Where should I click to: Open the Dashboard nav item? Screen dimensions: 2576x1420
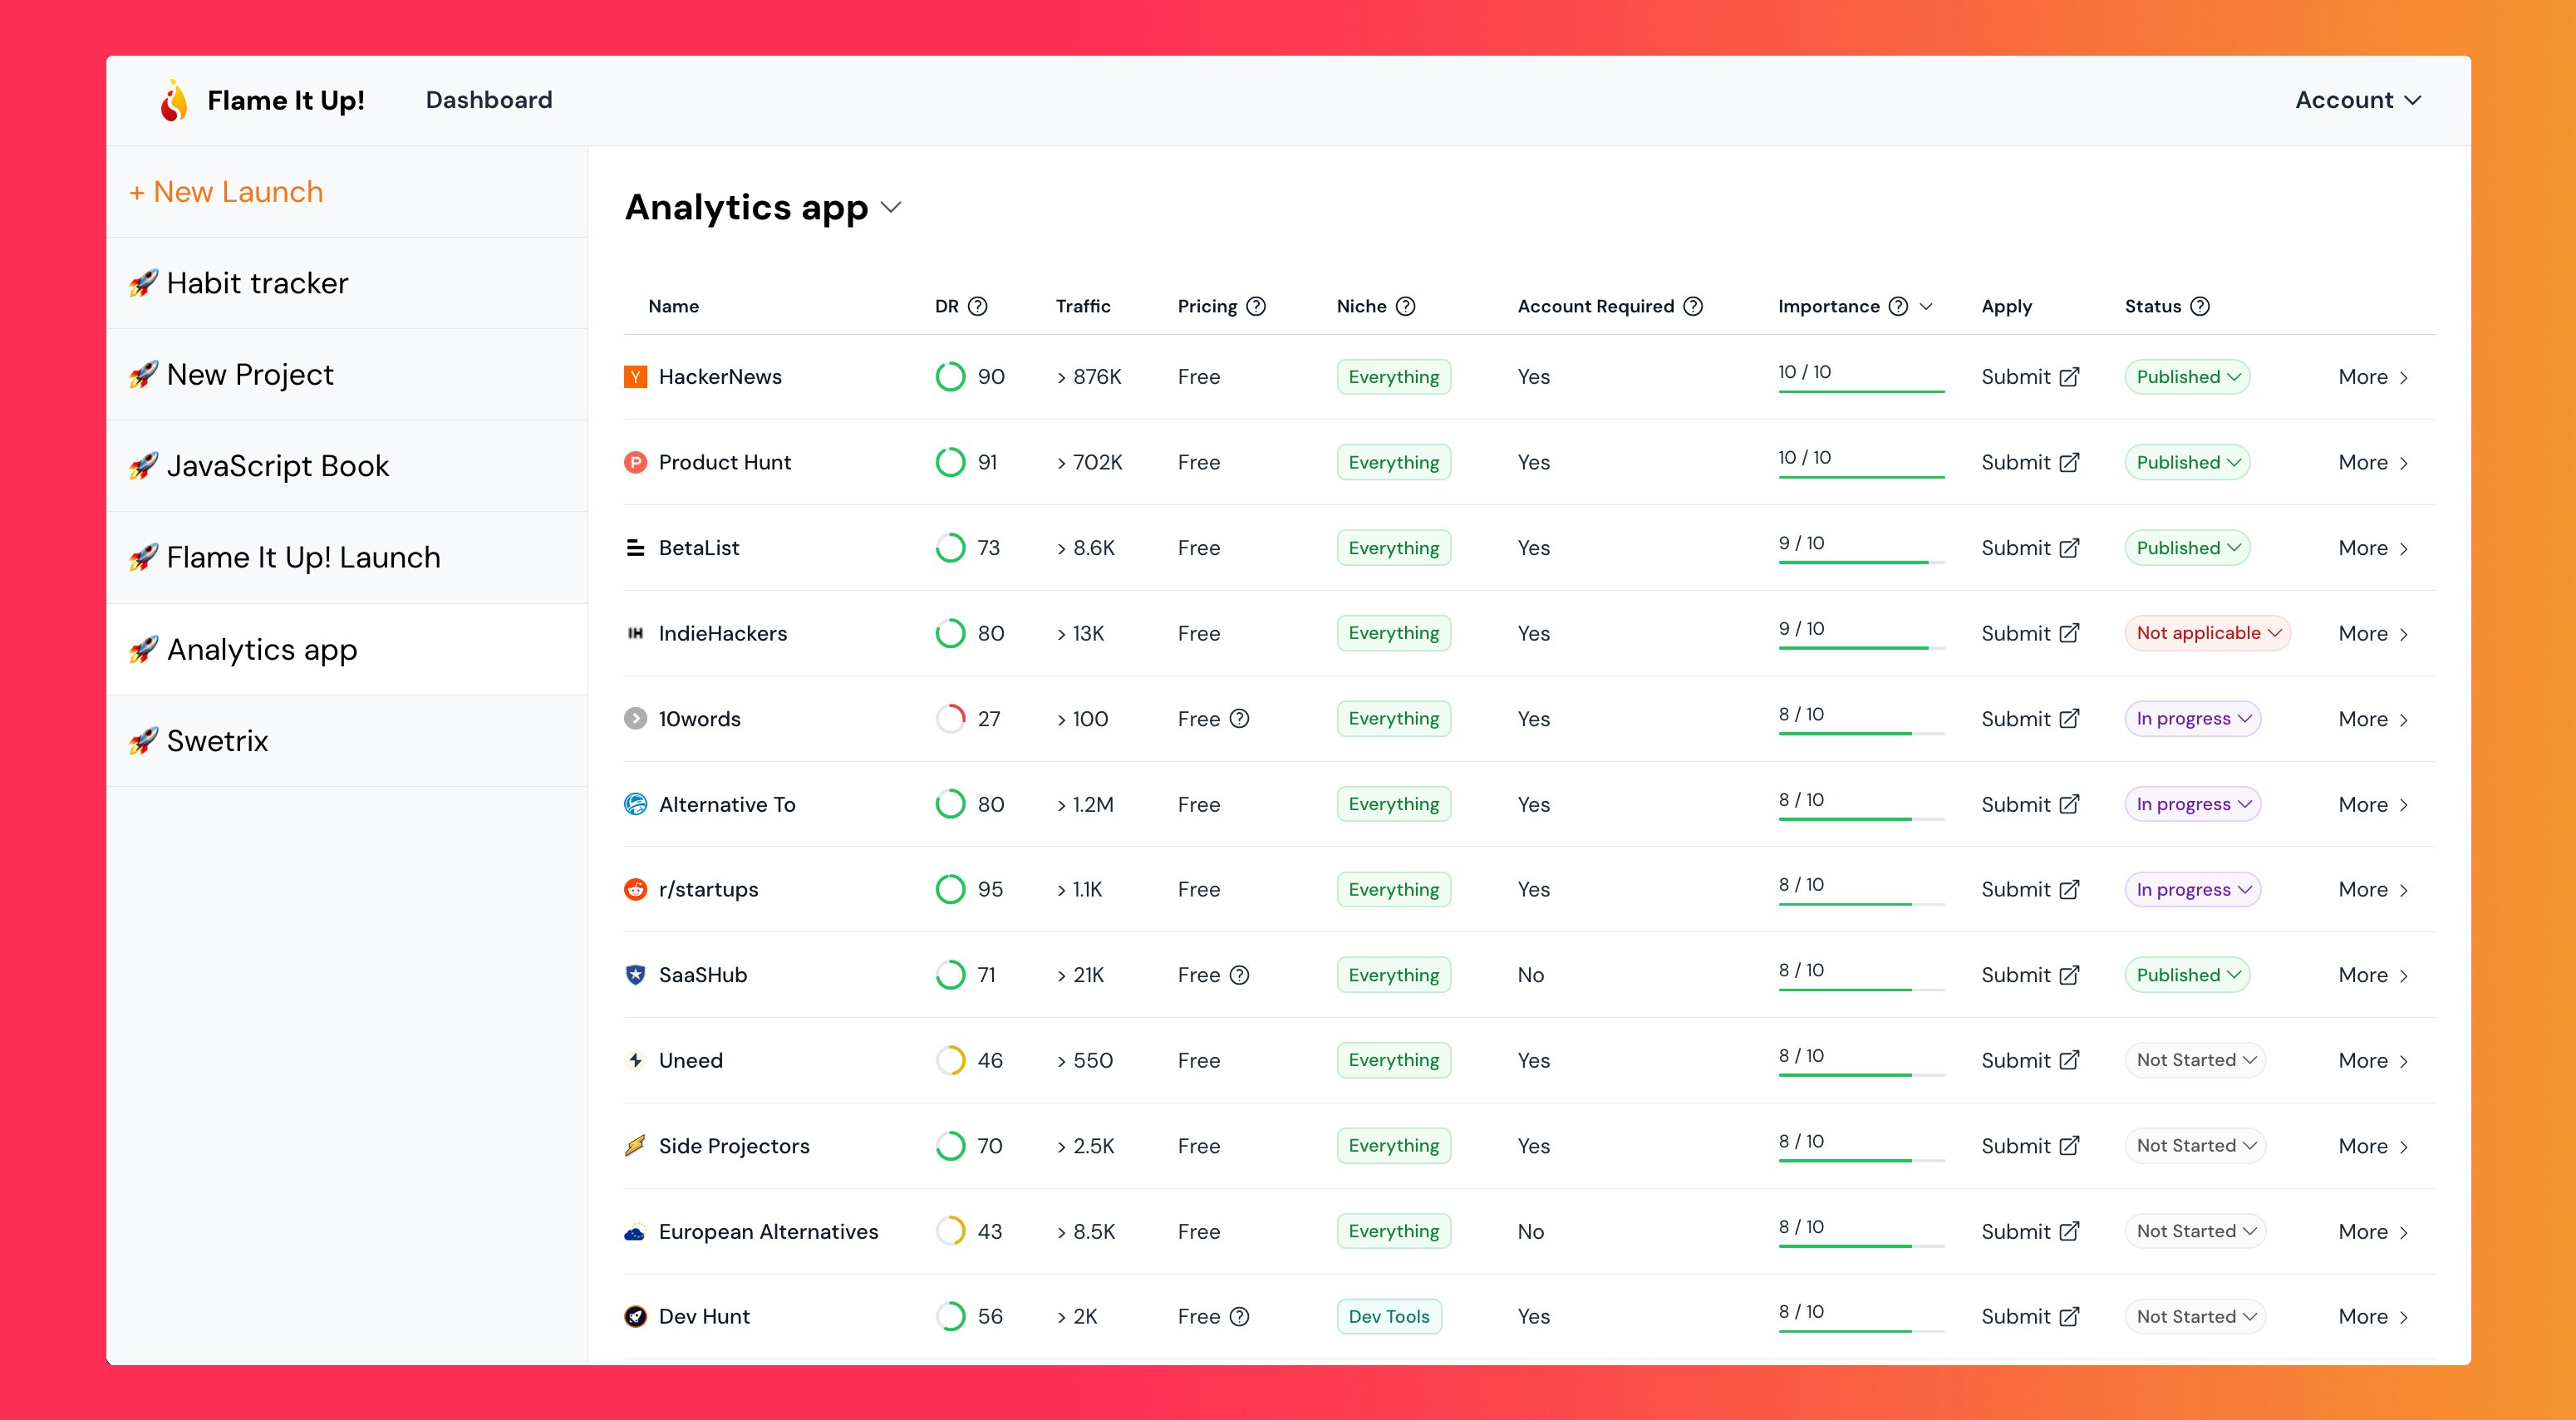click(489, 100)
